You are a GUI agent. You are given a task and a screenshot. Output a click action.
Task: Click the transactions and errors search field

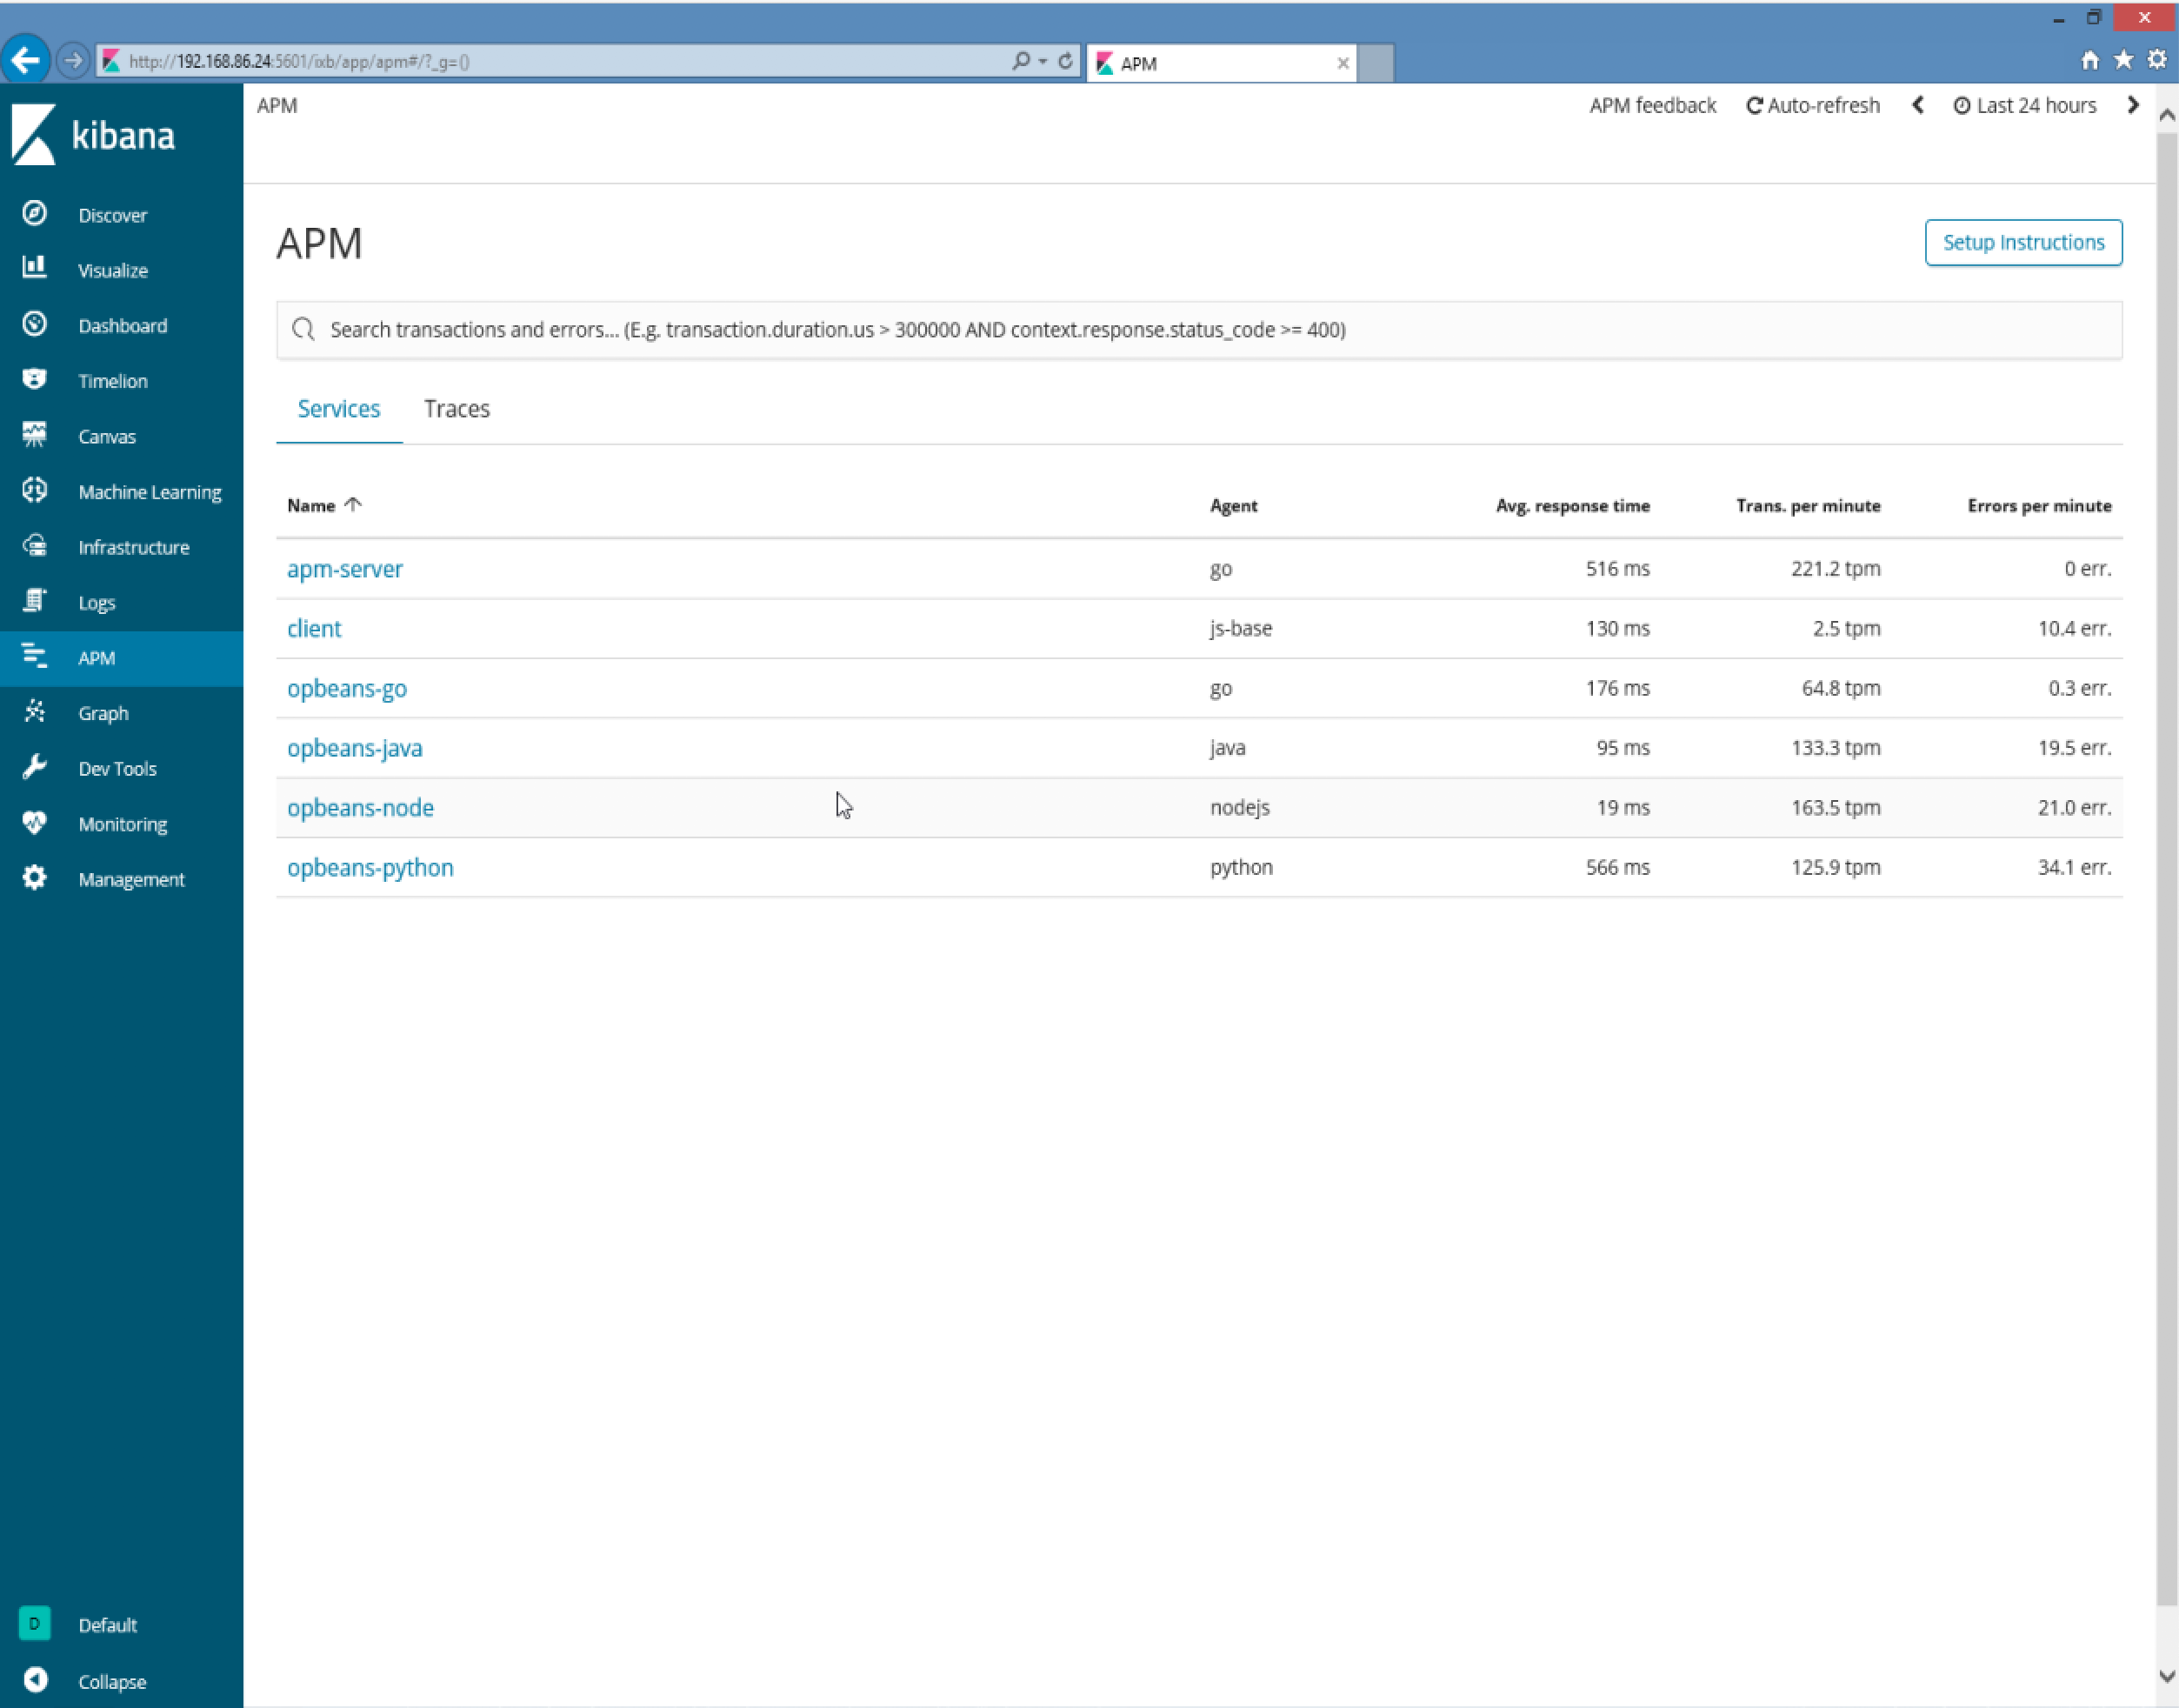[x=1198, y=330]
